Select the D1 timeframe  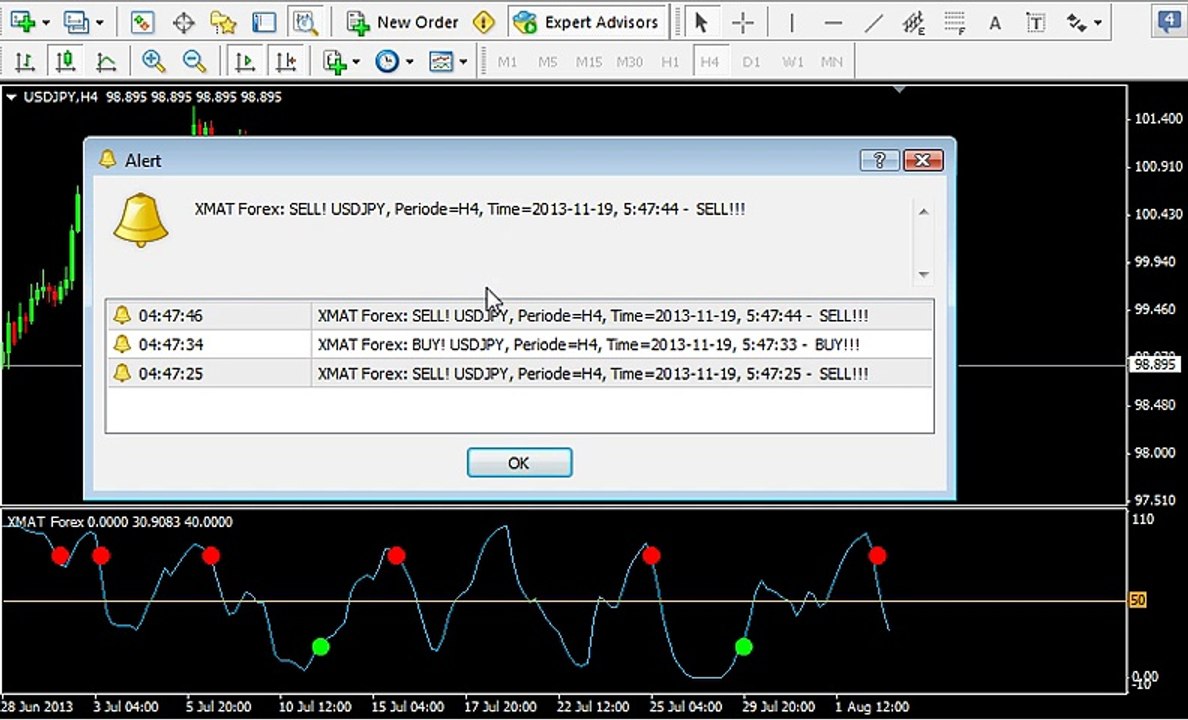coord(751,62)
